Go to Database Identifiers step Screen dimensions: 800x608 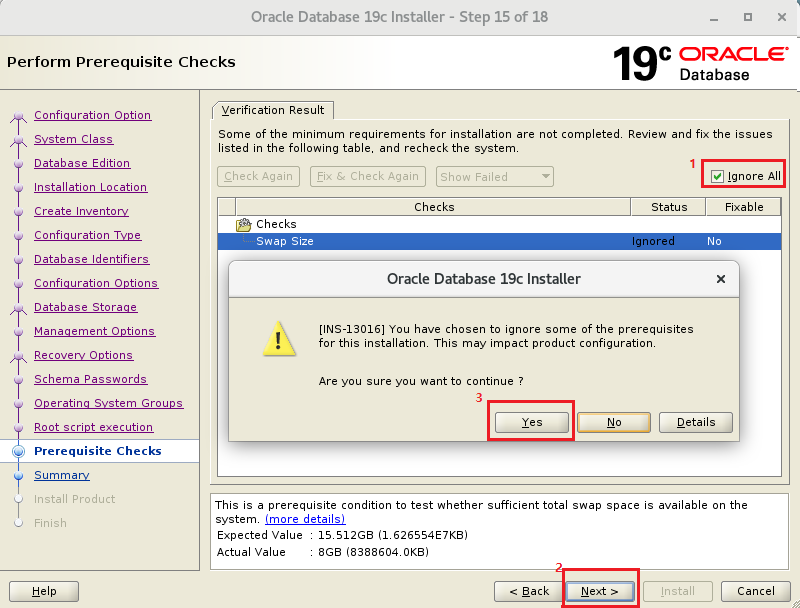pyautogui.click(x=91, y=259)
